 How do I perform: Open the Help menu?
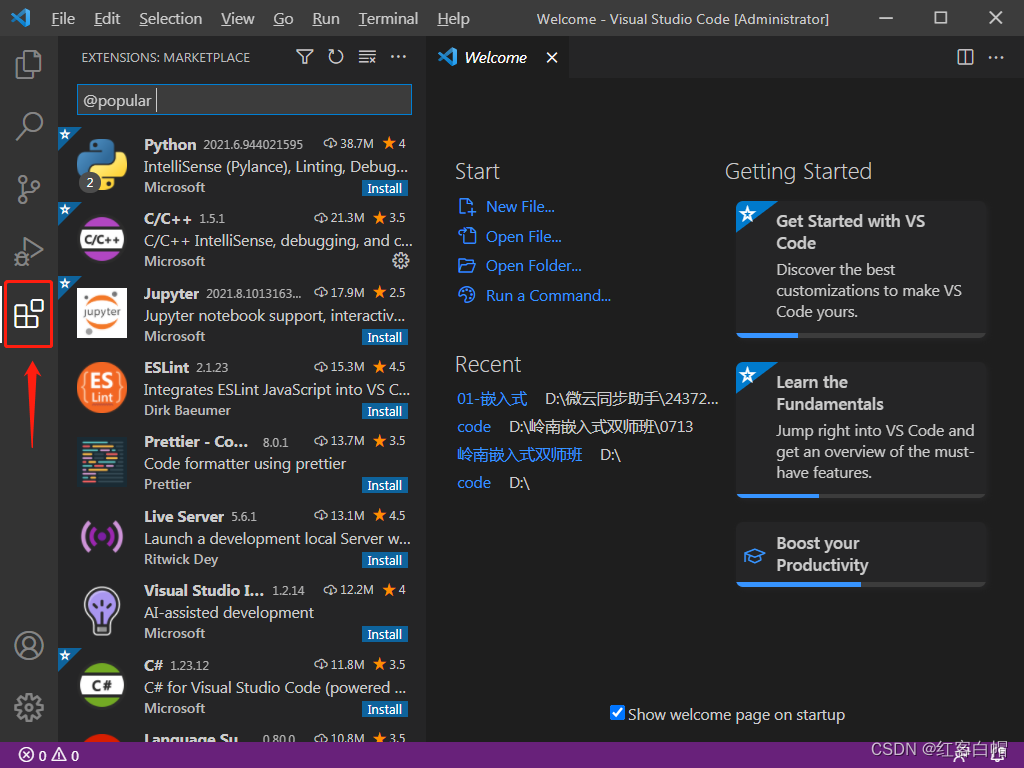coord(453,19)
